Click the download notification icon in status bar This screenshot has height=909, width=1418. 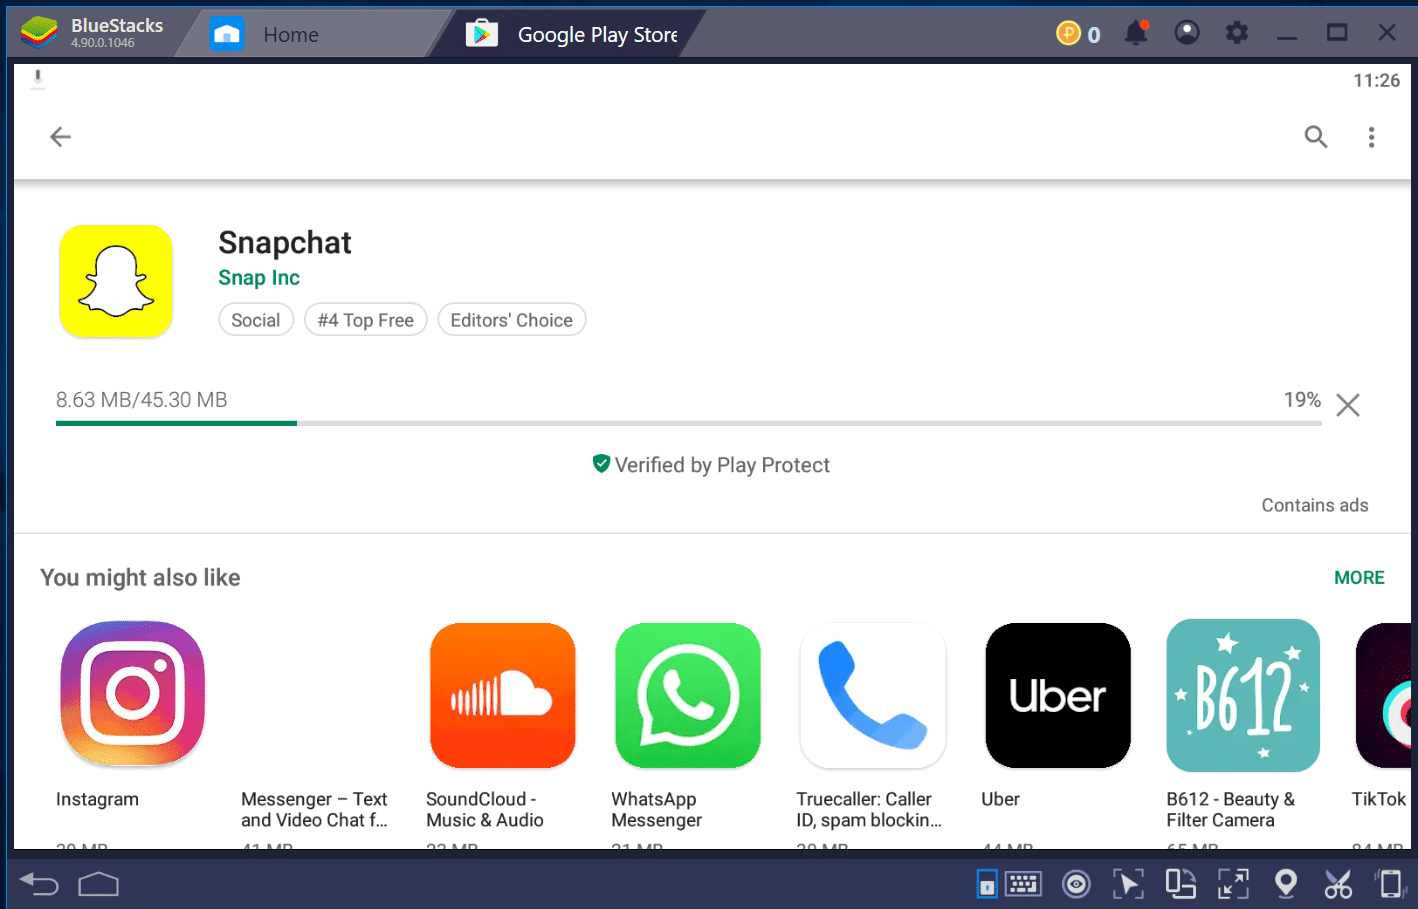click(38, 79)
